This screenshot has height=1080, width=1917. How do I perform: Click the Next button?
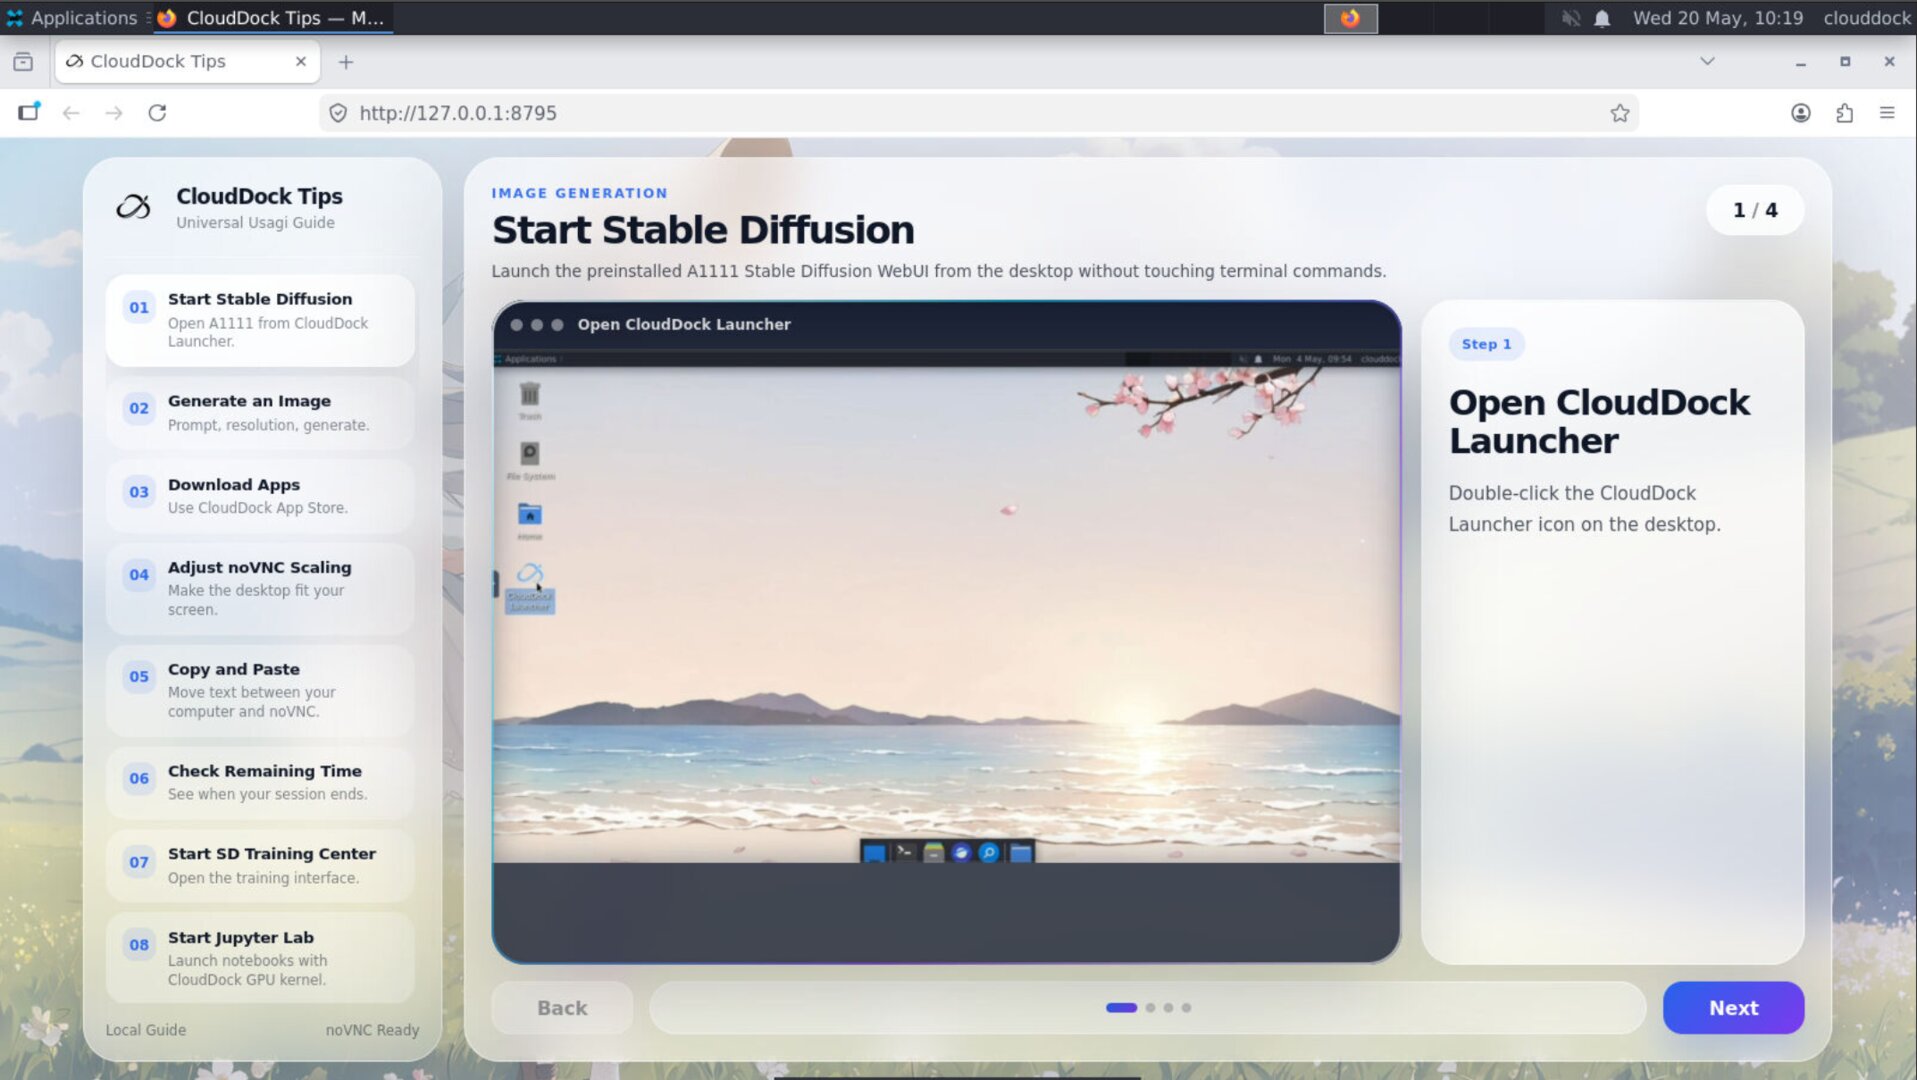point(1733,1008)
